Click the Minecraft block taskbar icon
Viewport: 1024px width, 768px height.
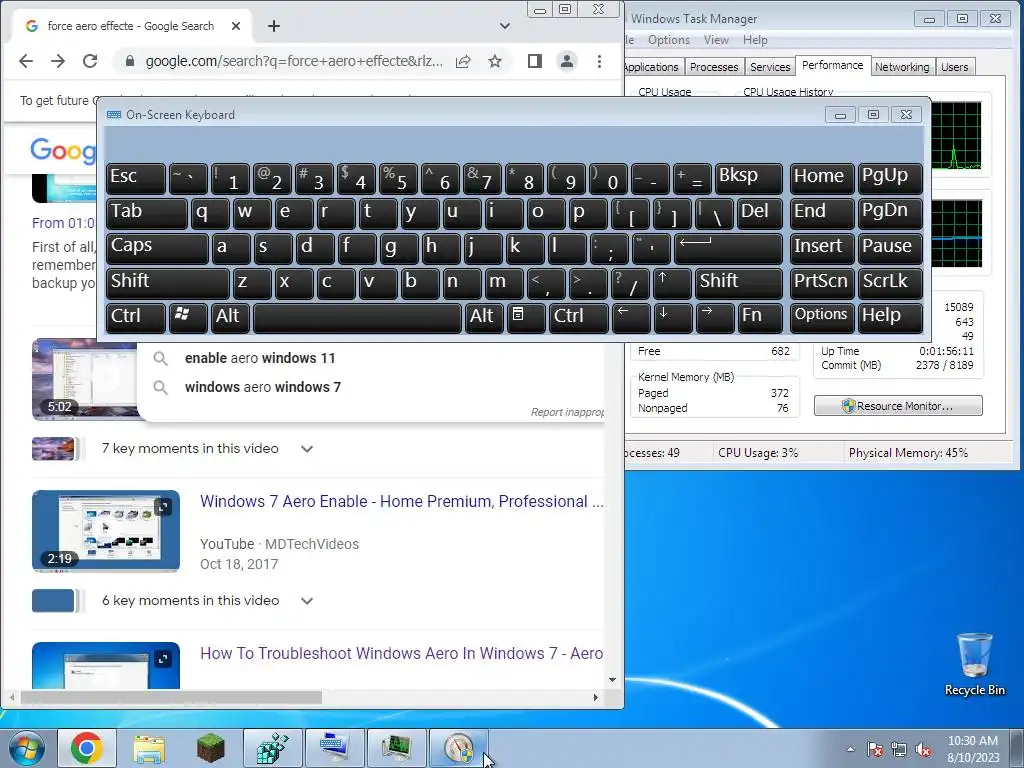(210, 748)
